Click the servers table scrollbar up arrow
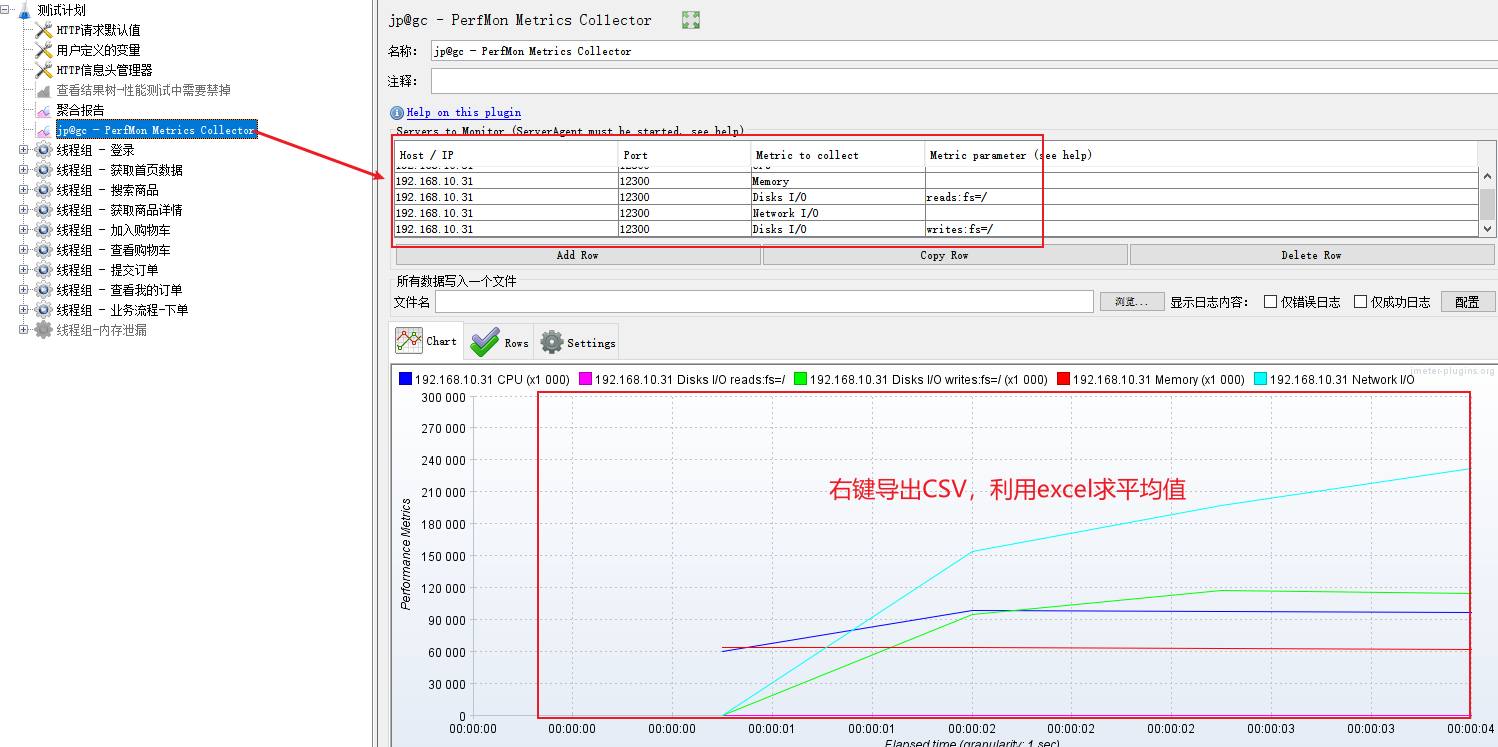 click(1487, 175)
